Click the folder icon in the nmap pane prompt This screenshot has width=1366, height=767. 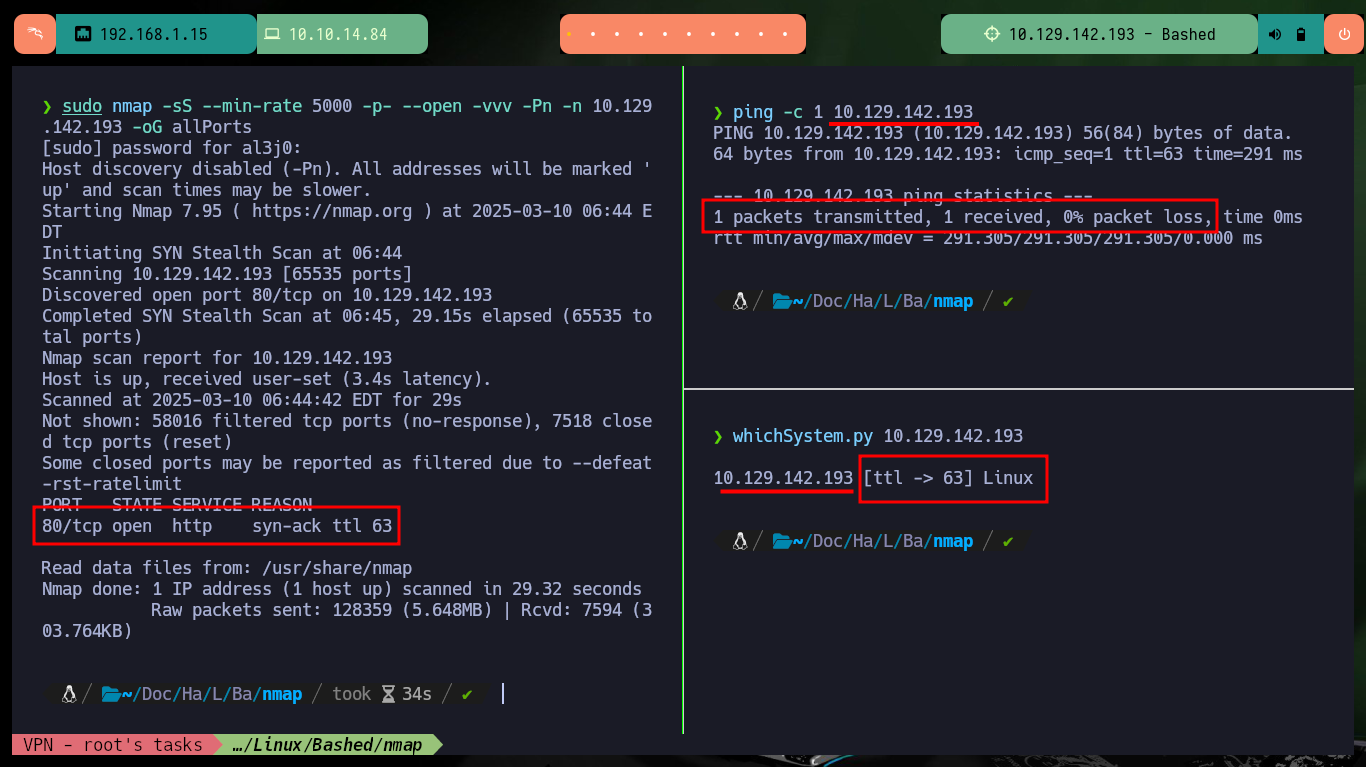pyautogui.click(x=111, y=693)
